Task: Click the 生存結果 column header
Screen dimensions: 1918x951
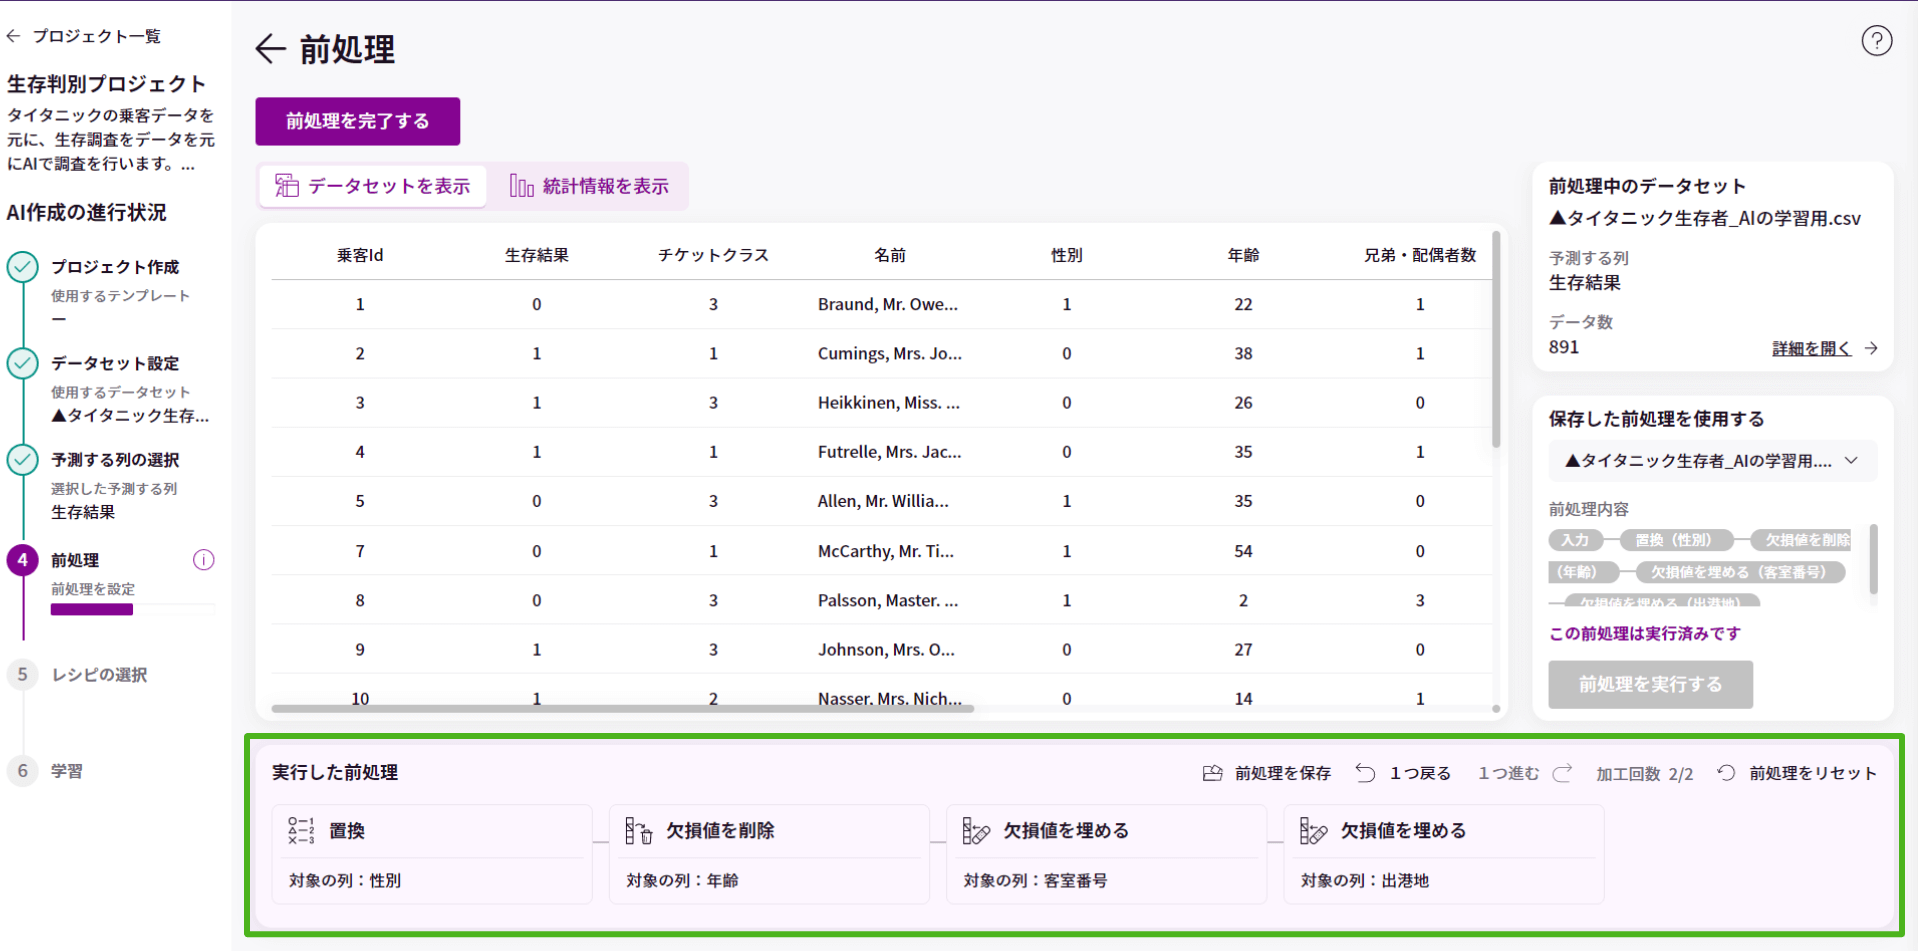Action: [537, 255]
